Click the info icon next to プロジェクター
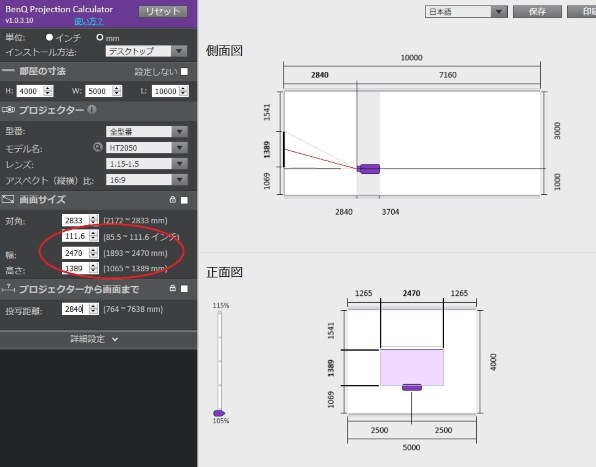Viewport: 596px width, 467px height. click(92, 109)
